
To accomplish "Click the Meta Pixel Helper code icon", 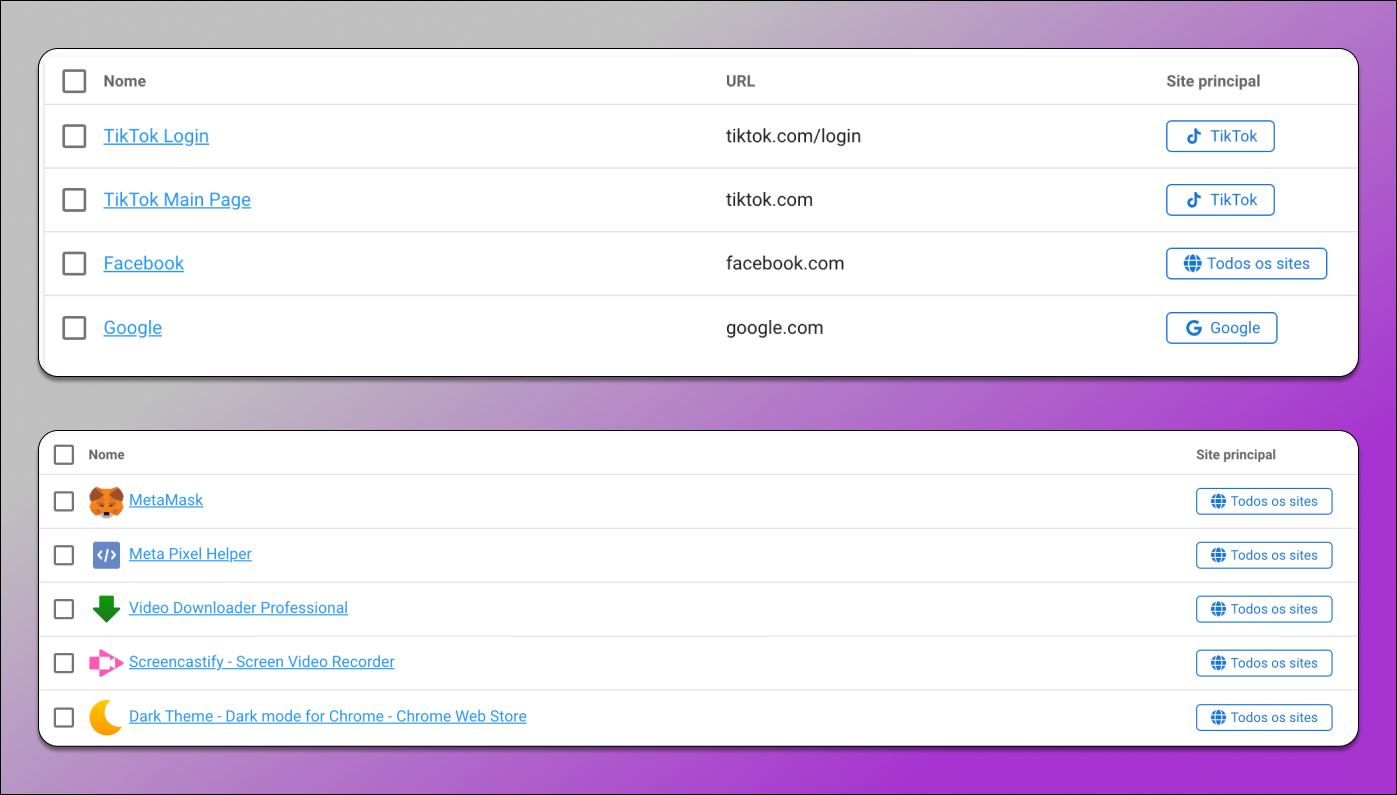I will tap(106, 555).
